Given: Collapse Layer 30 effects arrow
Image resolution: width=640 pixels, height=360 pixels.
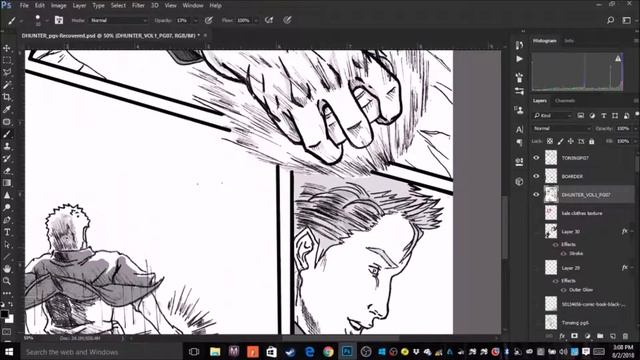Looking at the screenshot, I should coord(632,231).
